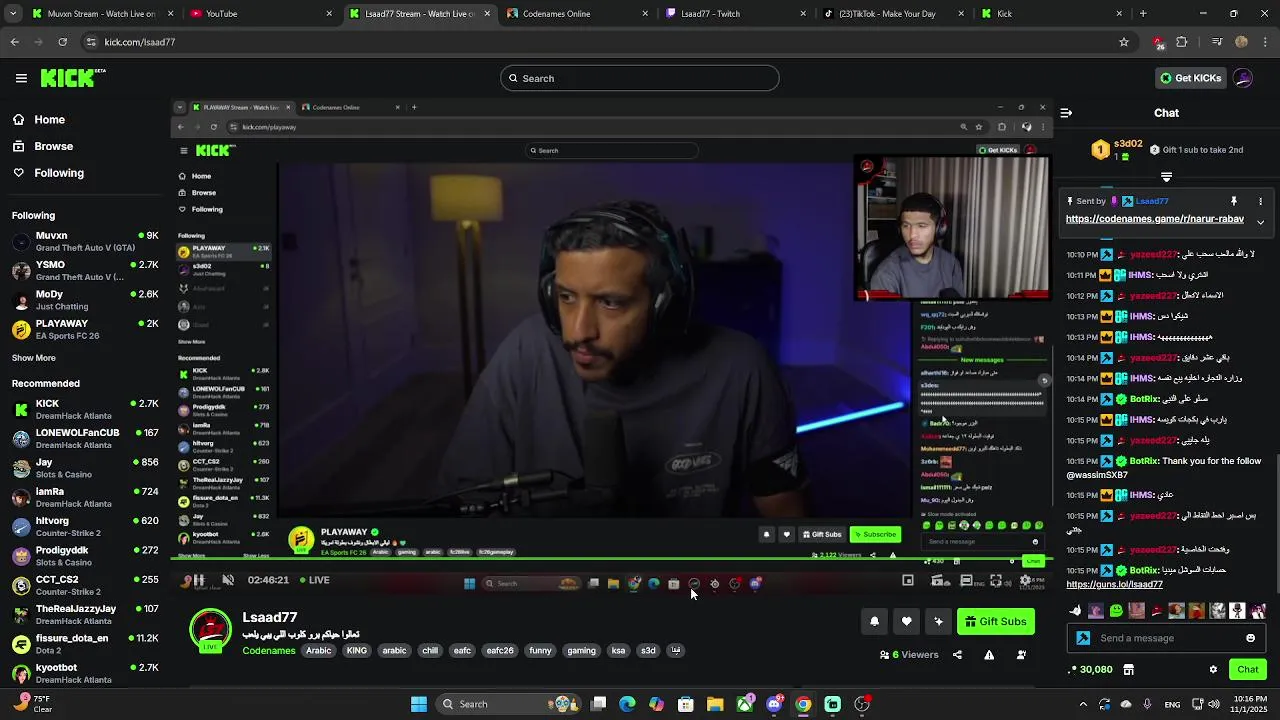Image resolution: width=1280 pixels, height=720 pixels.
Task: Open YSMO channel in sidebar
Action: point(85,270)
